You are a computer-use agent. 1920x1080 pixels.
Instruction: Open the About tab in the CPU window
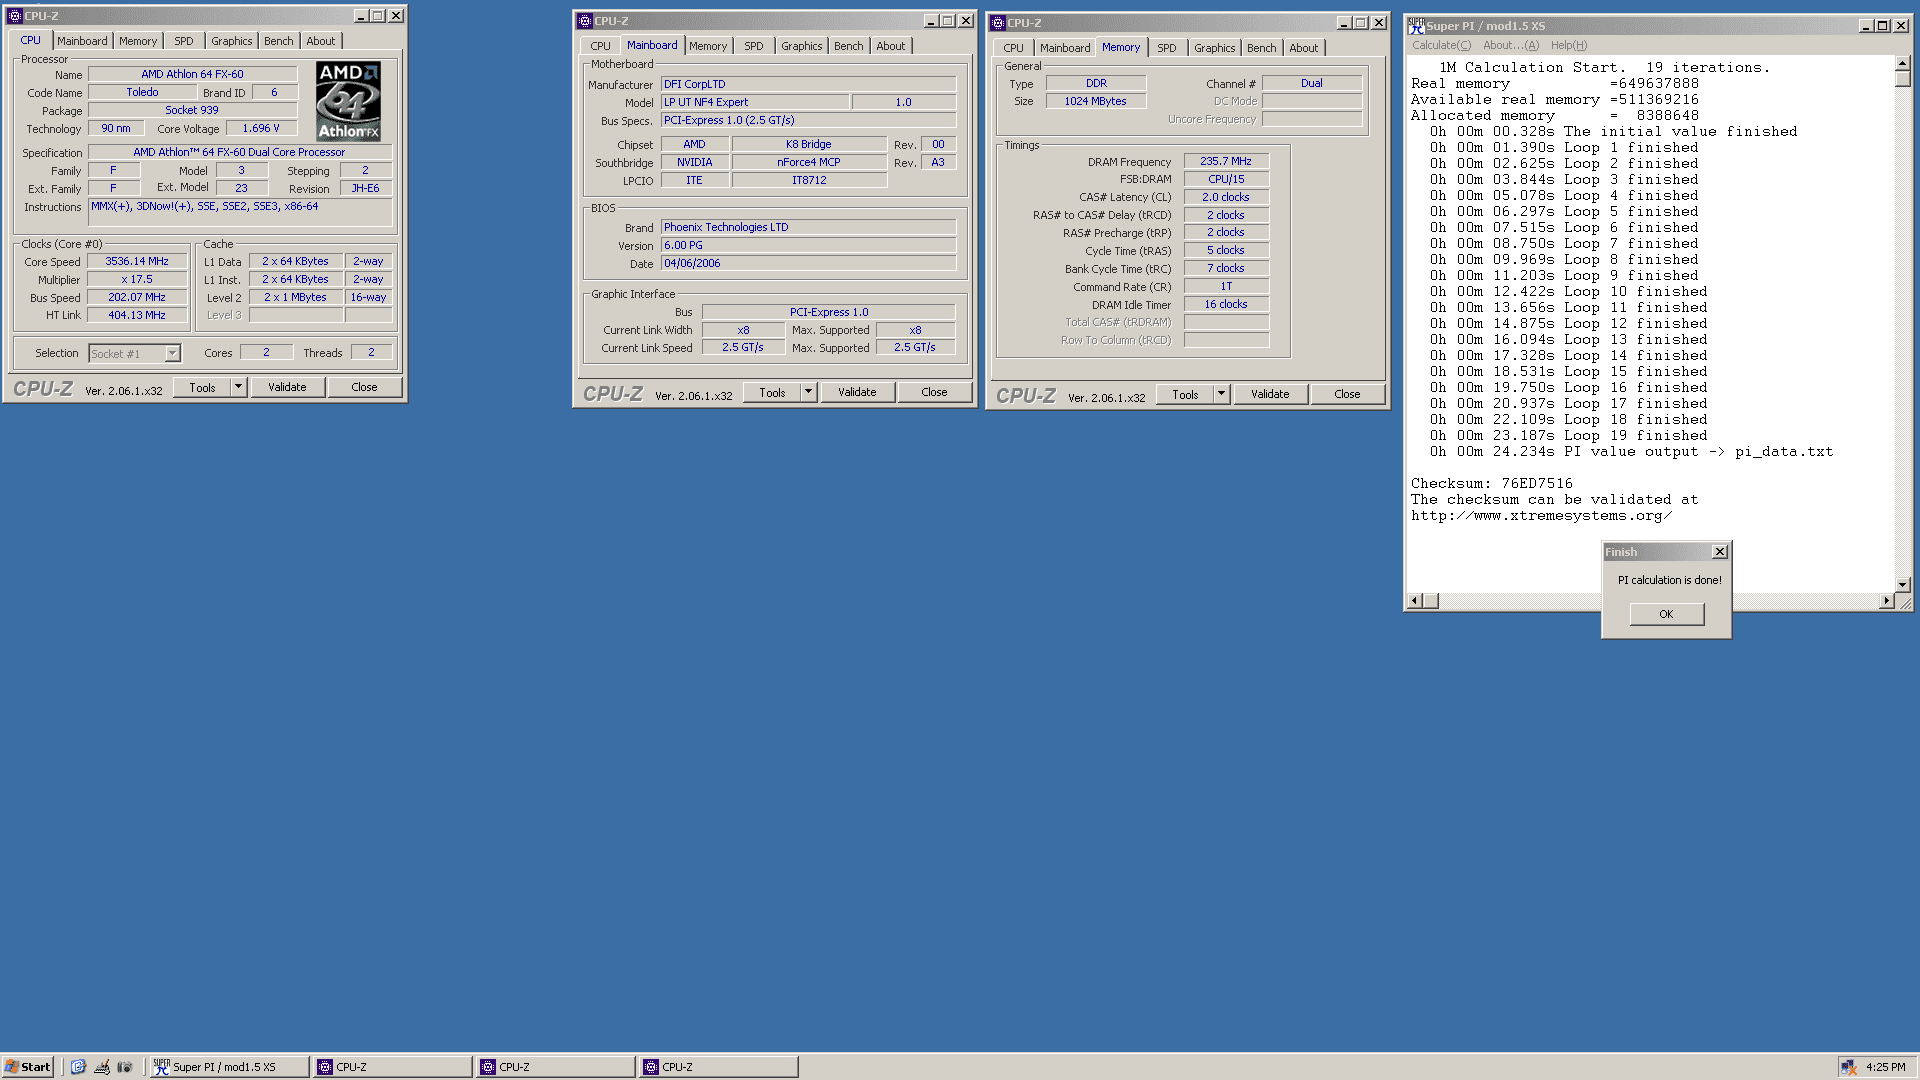[321, 41]
